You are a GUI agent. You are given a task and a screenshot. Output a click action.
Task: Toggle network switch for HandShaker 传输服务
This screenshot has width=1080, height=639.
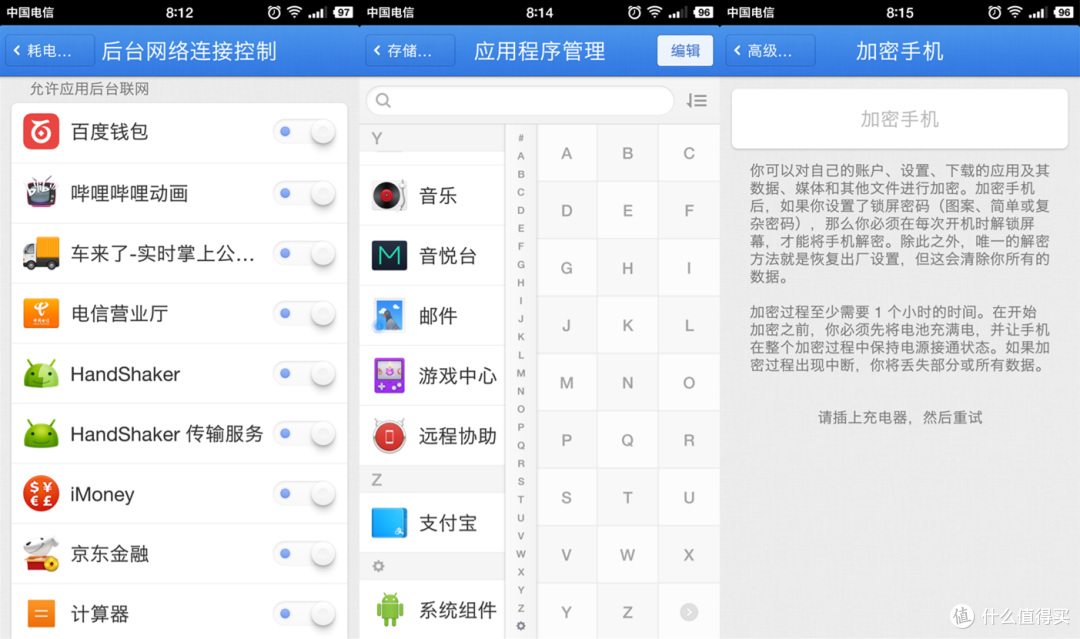click(x=304, y=434)
